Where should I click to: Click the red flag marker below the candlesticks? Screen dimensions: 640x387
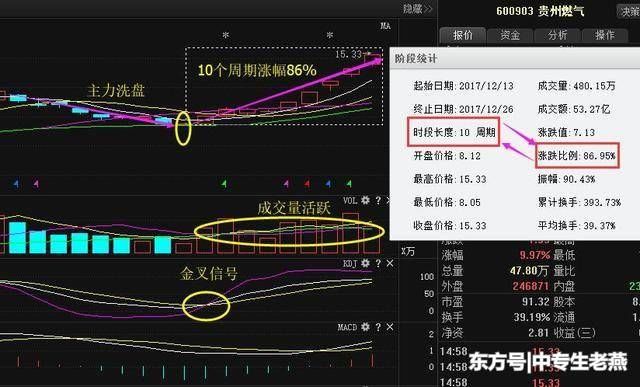click(x=307, y=184)
